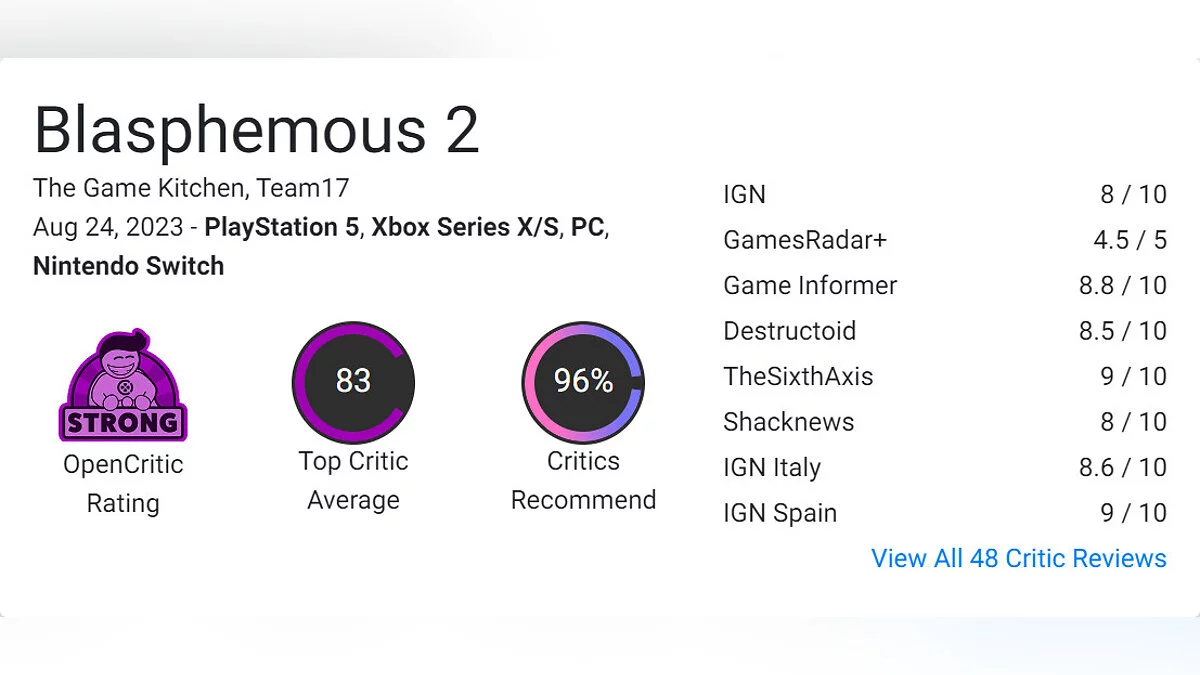Click the Top Critic Average score circle
This screenshot has width=1200, height=675.
(353, 381)
